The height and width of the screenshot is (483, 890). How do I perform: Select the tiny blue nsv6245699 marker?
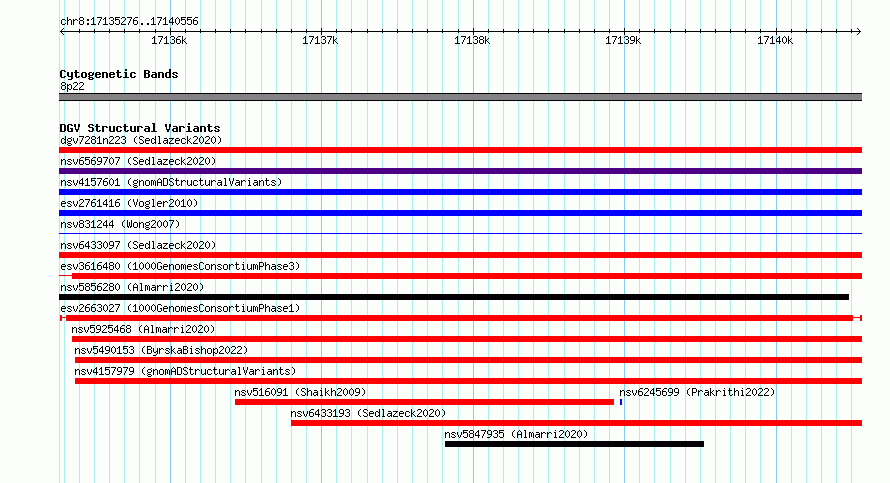click(621, 402)
